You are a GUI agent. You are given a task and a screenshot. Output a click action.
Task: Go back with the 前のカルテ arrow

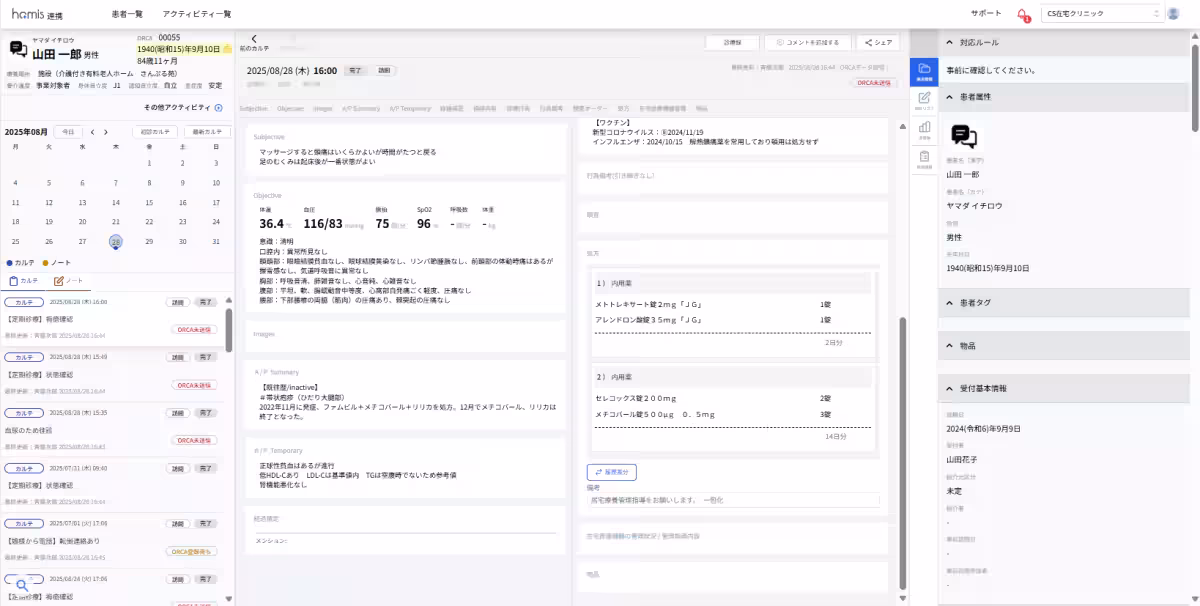click(x=254, y=39)
